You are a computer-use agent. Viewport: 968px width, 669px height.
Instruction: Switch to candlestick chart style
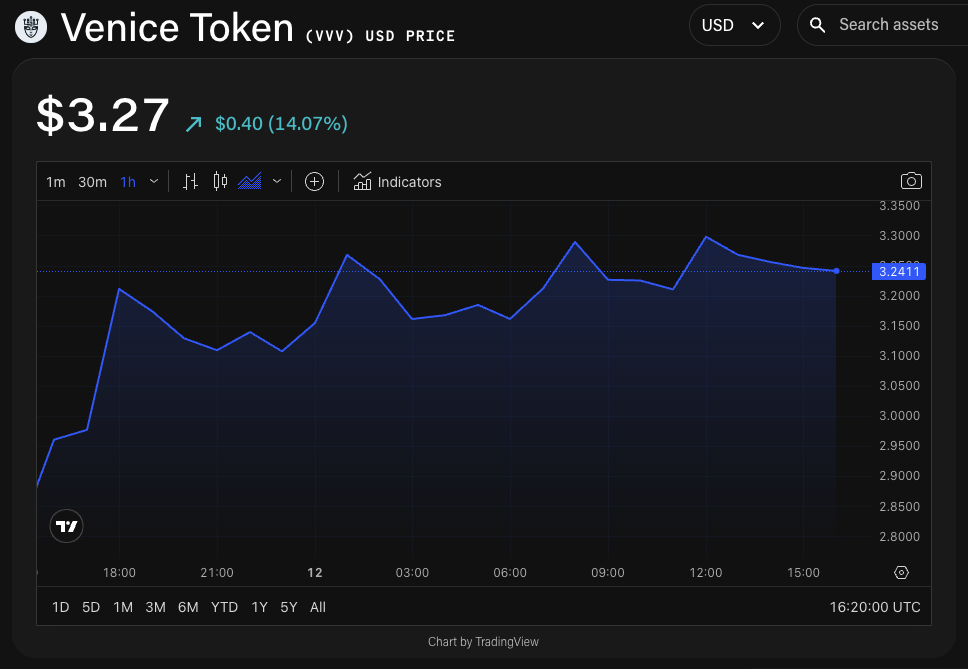[220, 181]
